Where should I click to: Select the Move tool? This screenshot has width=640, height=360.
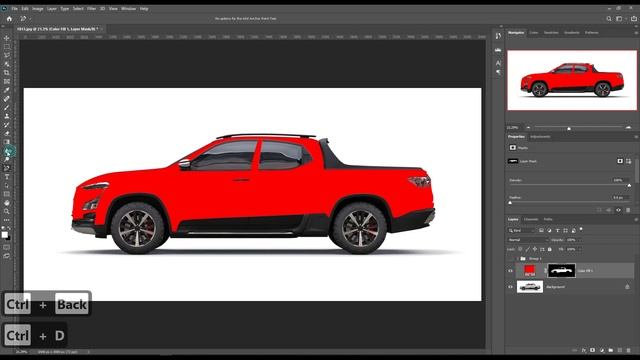click(7, 38)
